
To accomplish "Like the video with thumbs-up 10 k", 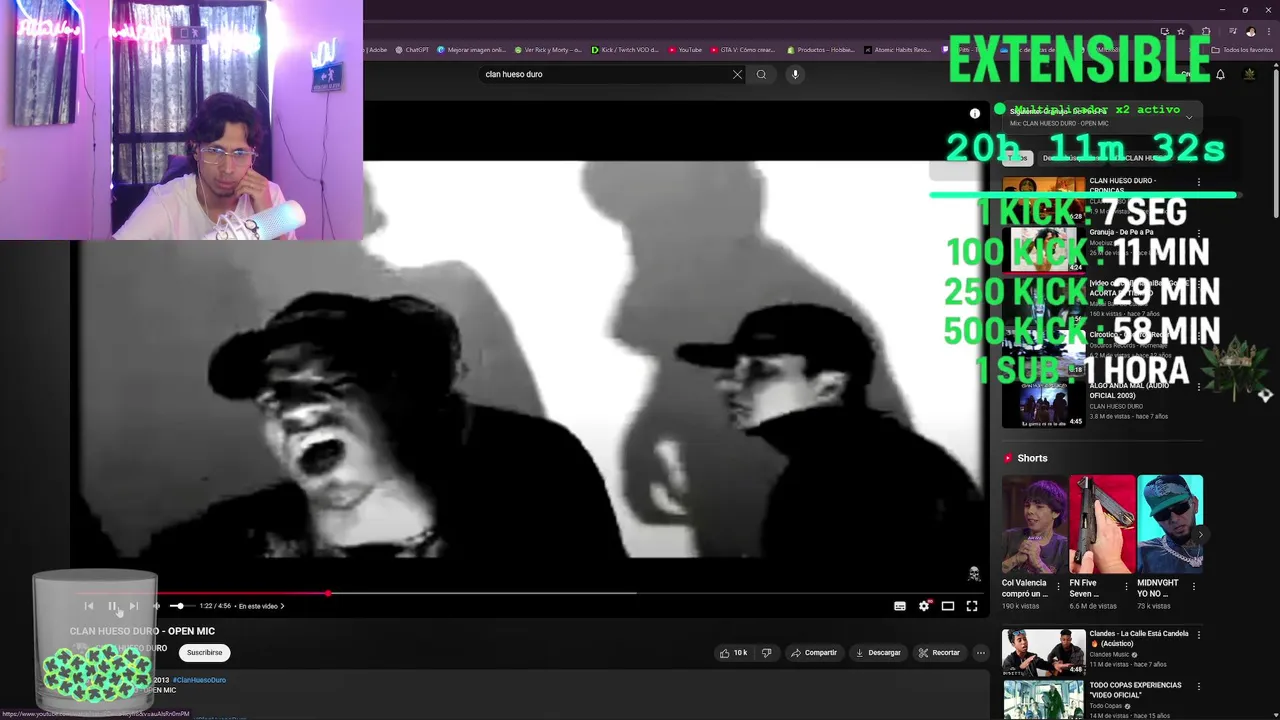I will [x=733, y=653].
